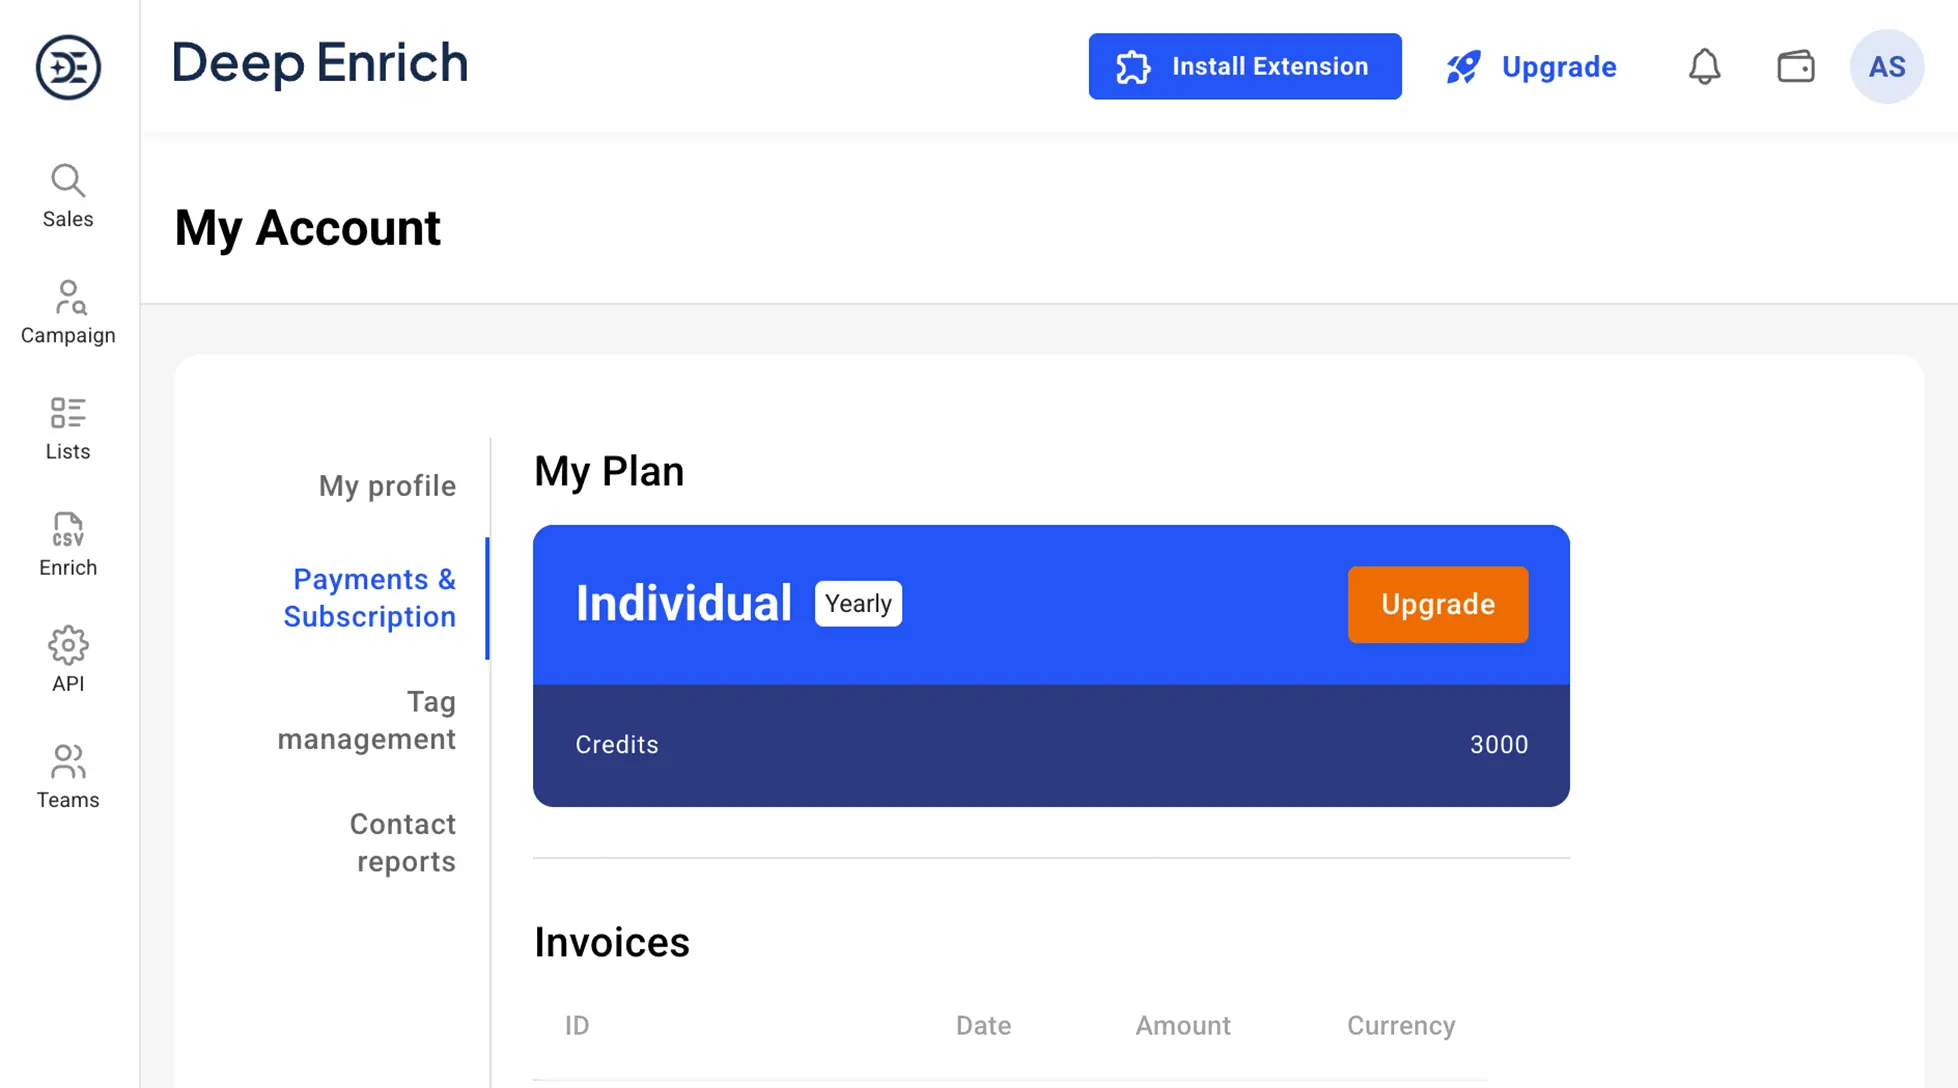
Task: Click the Amount invoice column header
Action: click(x=1183, y=1026)
